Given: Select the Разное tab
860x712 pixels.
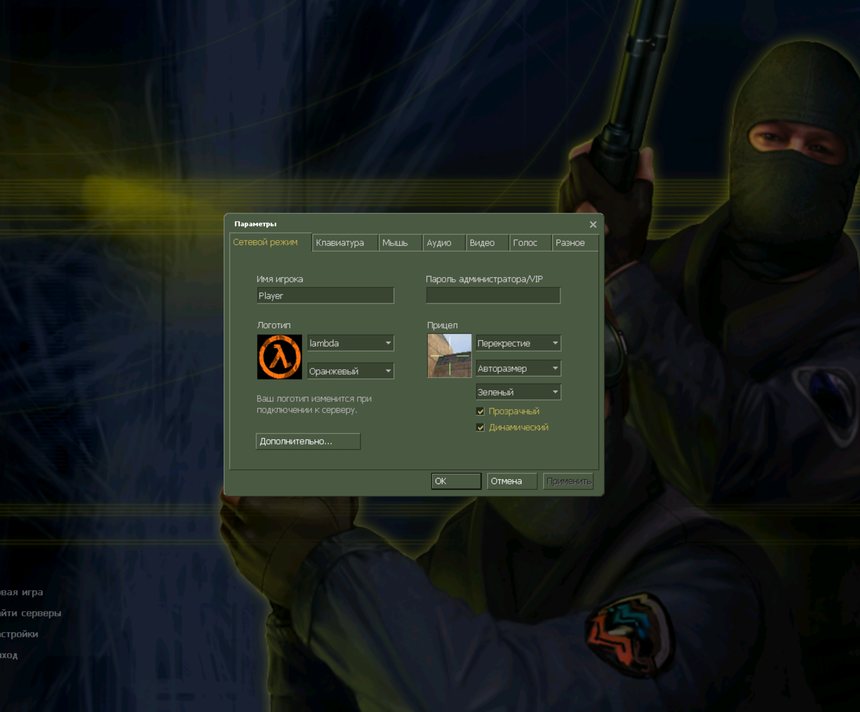Looking at the screenshot, I should point(574,242).
